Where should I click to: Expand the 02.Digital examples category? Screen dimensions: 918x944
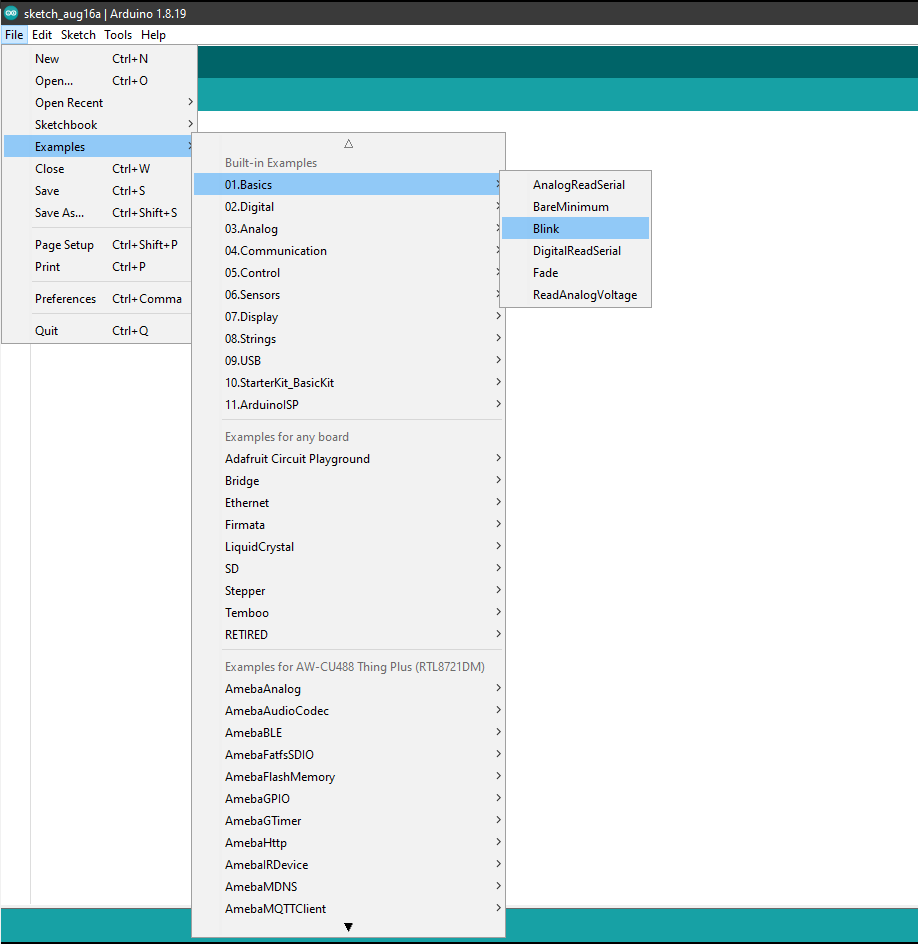click(349, 207)
